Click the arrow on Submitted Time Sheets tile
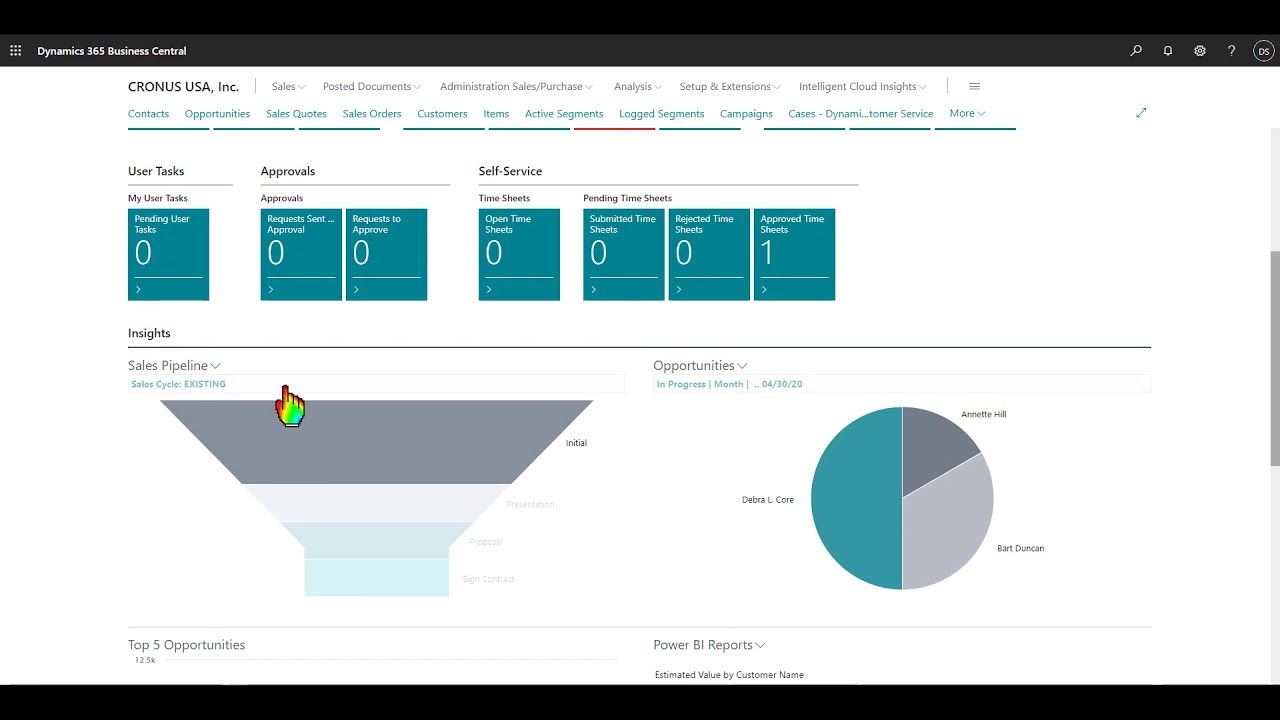1280x720 pixels. pos(594,290)
